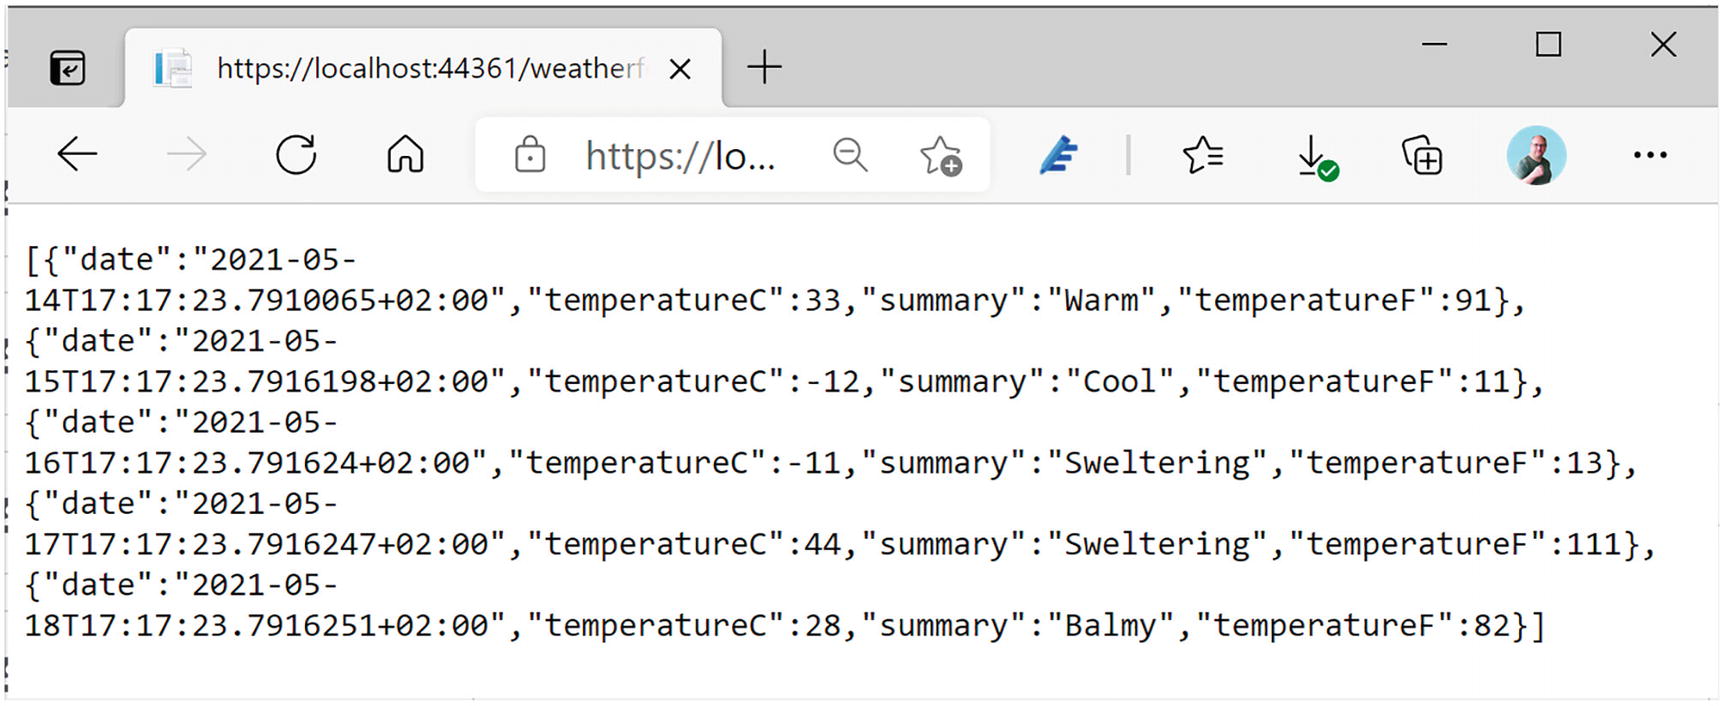
Task: Maximize the browser window
Action: click(x=1548, y=44)
